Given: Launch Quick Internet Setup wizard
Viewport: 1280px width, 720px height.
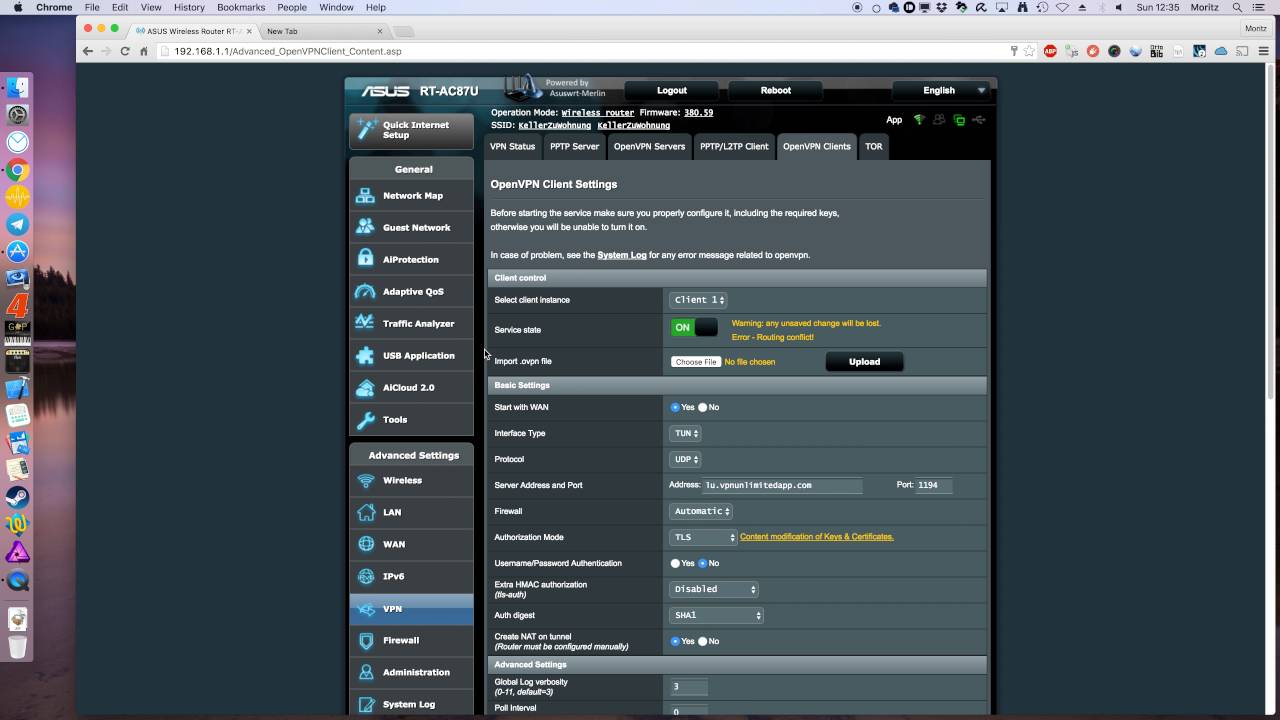Looking at the screenshot, I should (412, 131).
